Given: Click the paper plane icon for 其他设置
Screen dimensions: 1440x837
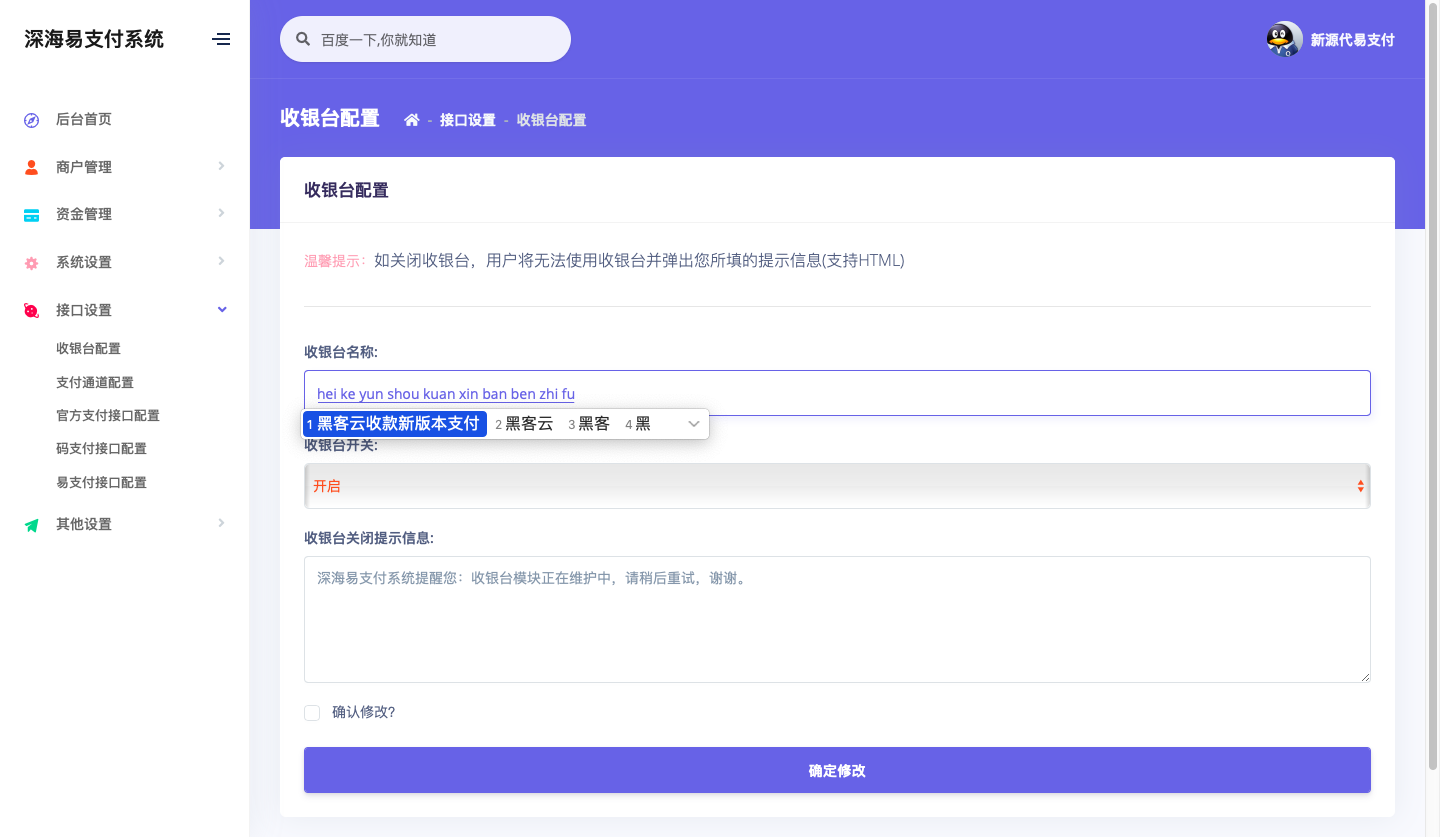Looking at the screenshot, I should click(31, 525).
